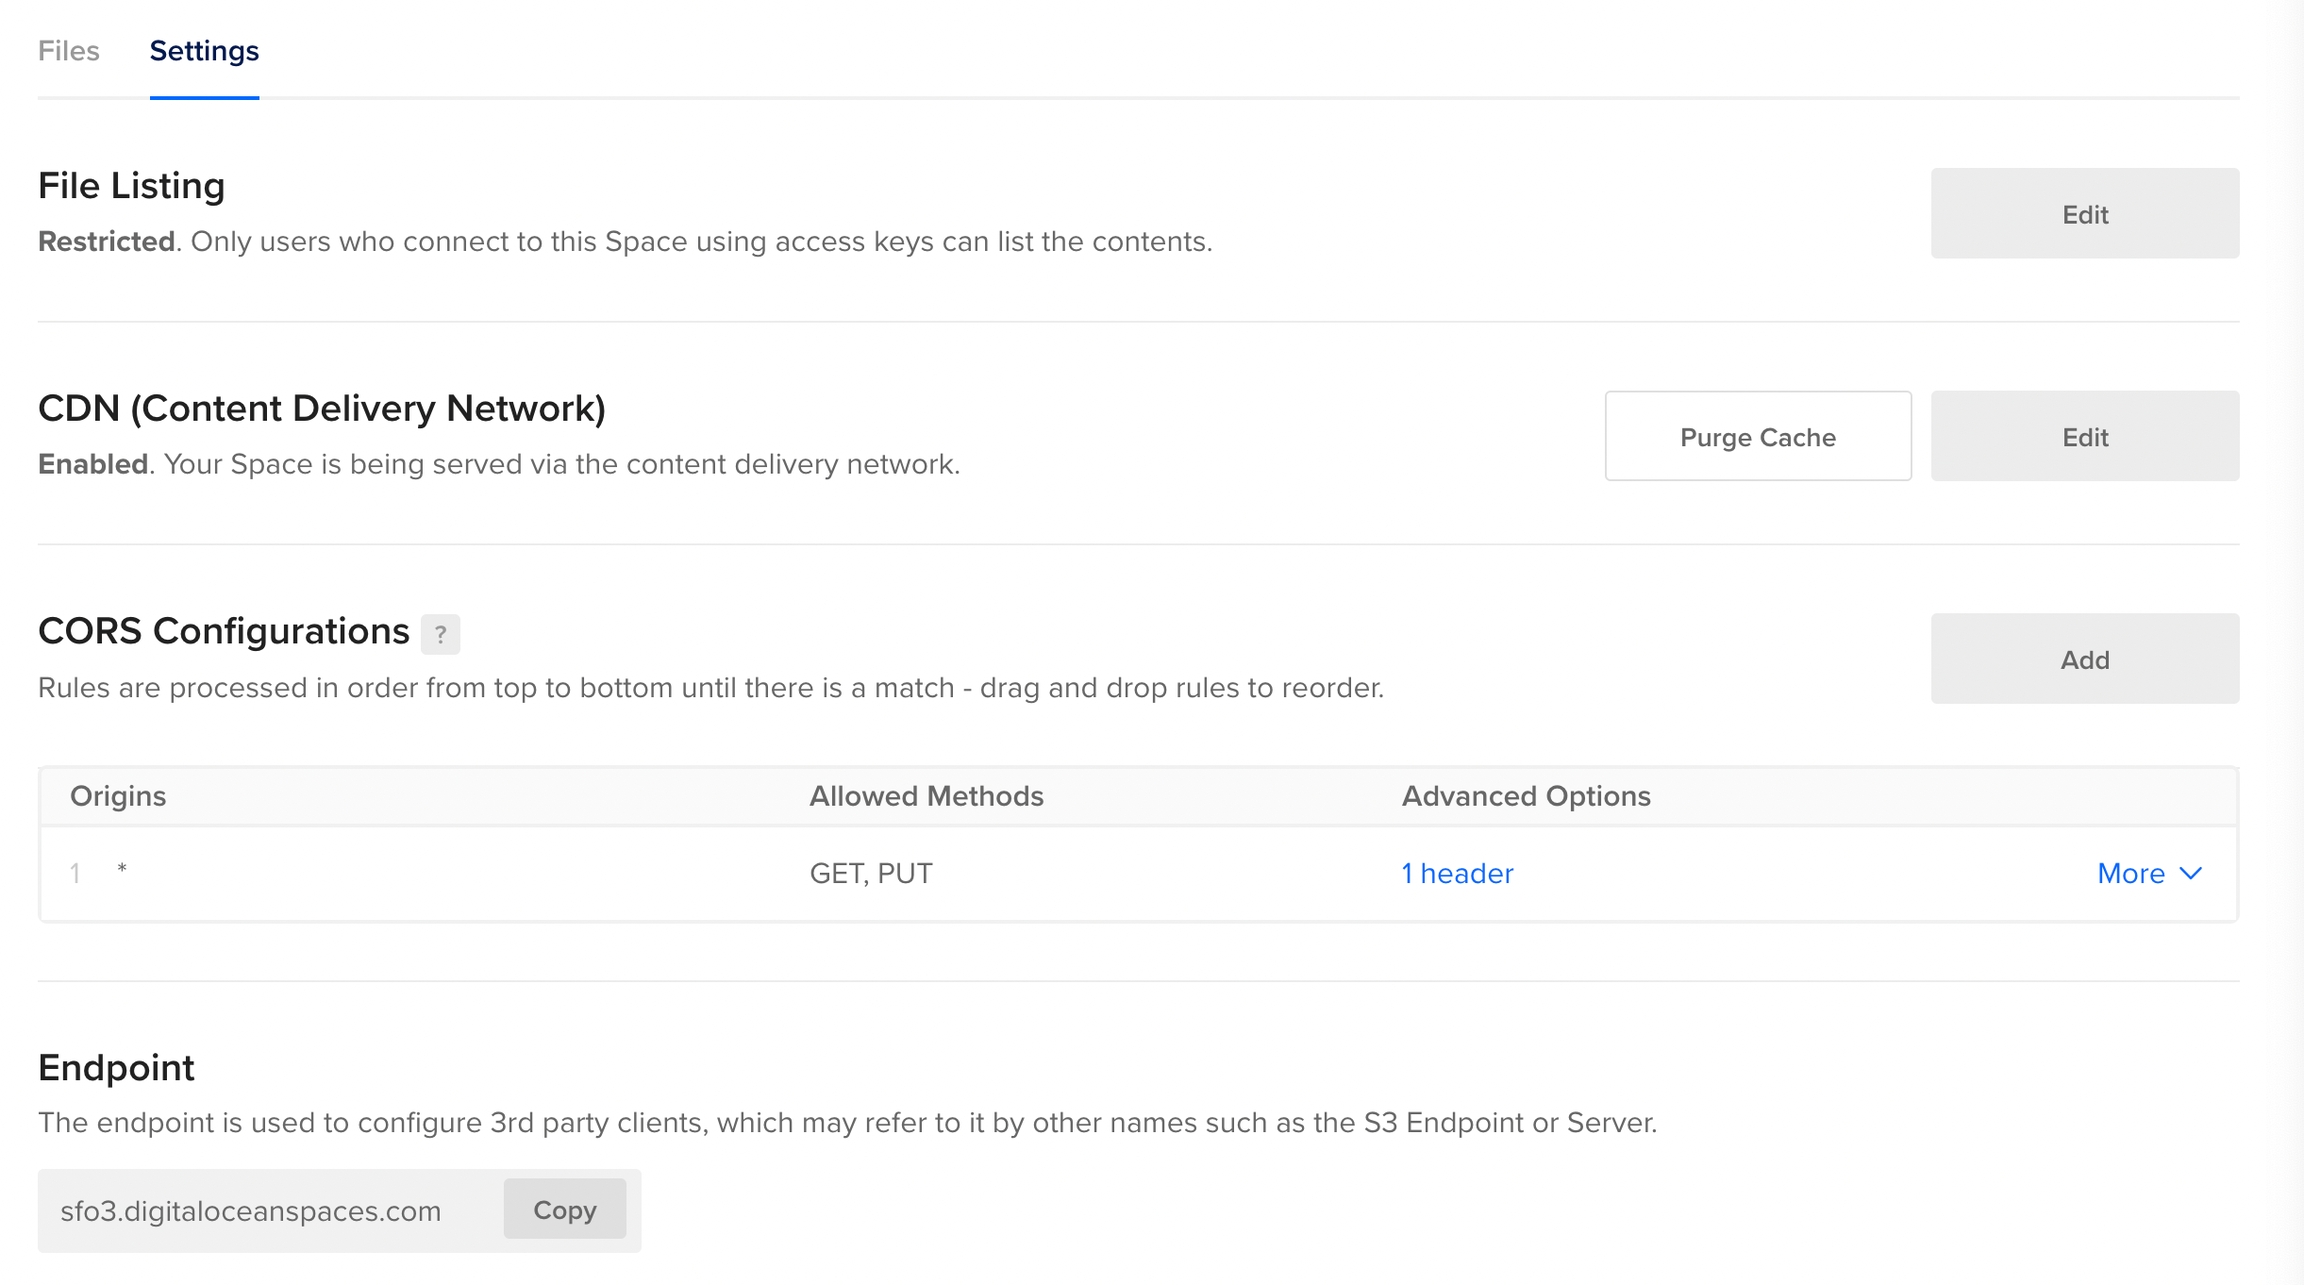Select the Settings tab
This screenshot has height=1285, width=2304.
tap(204, 51)
